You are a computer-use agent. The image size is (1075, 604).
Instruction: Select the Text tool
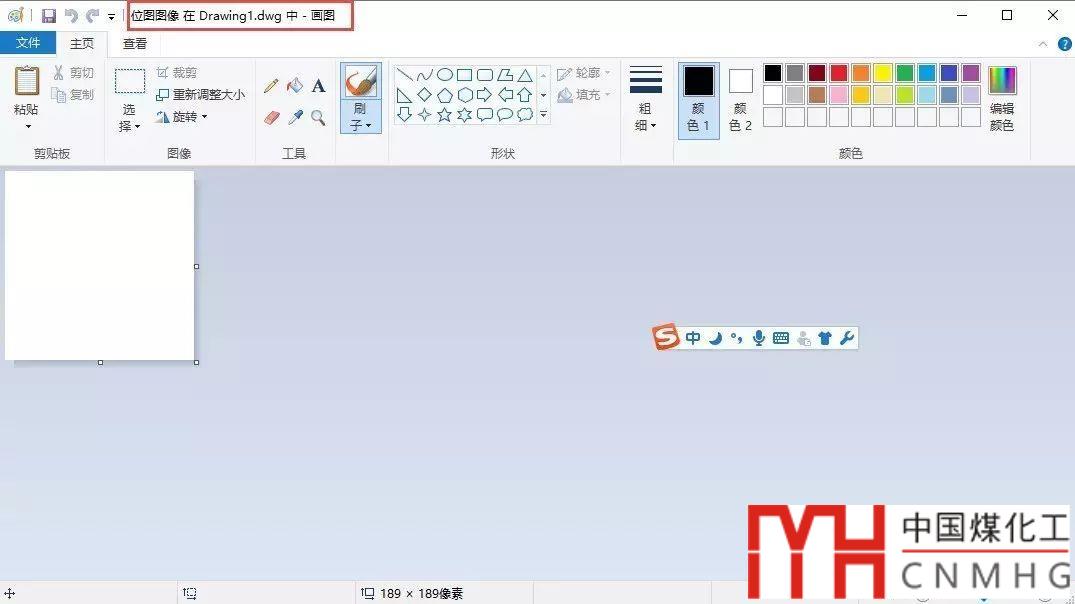[318, 86]
